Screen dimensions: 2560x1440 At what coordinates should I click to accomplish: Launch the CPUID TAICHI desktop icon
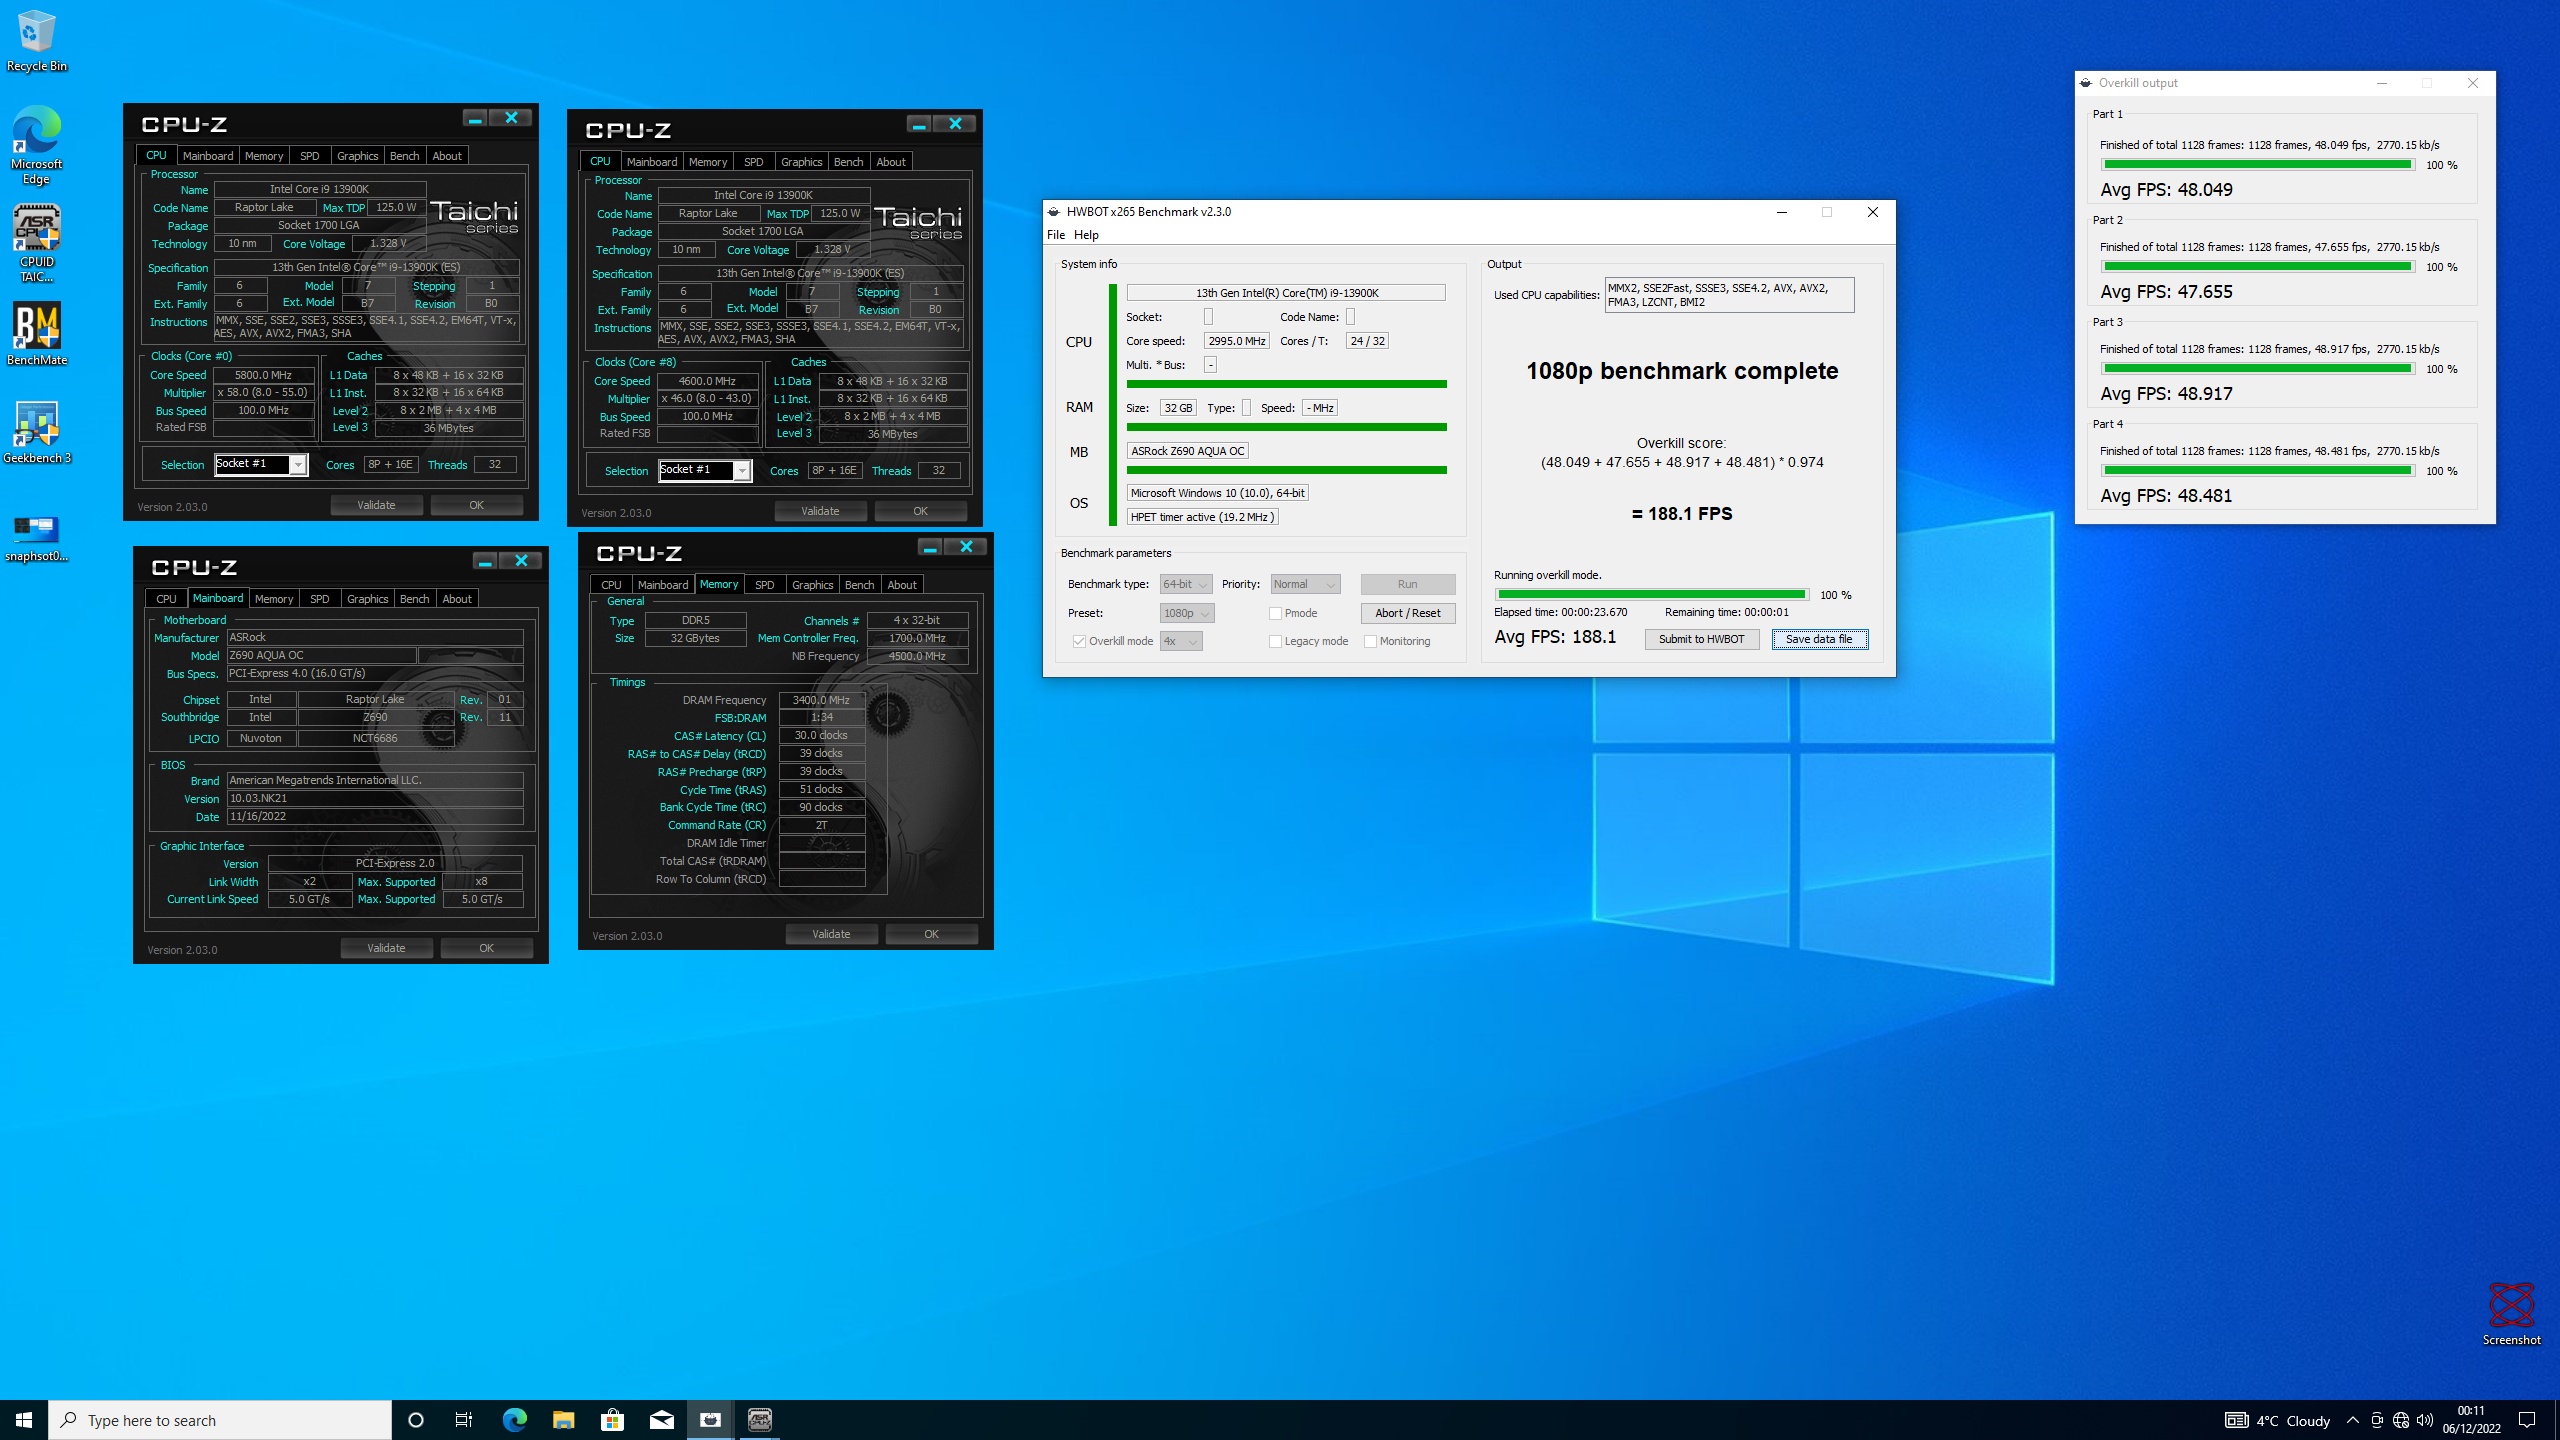[37, 244]
